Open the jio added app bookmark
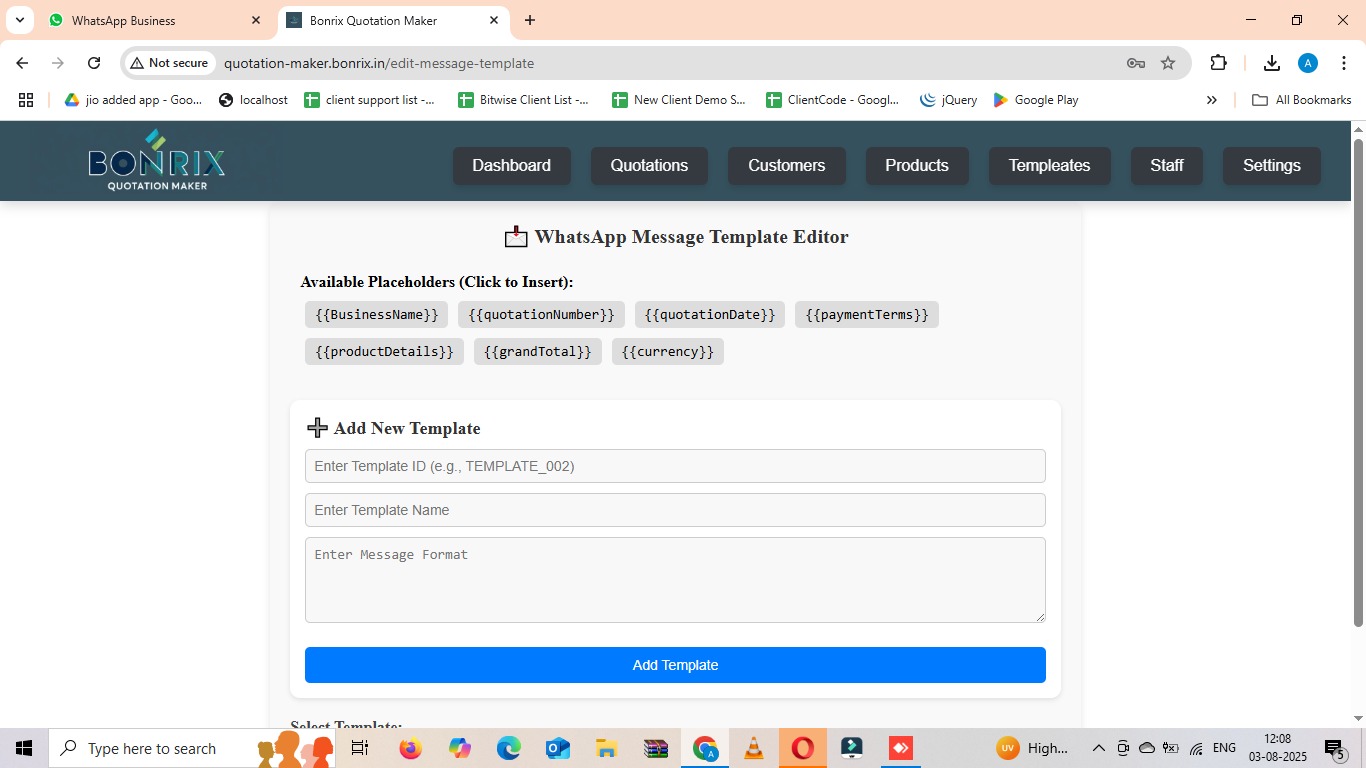Viewport: 1366px width, 768px height. click(x=133, y=100)
